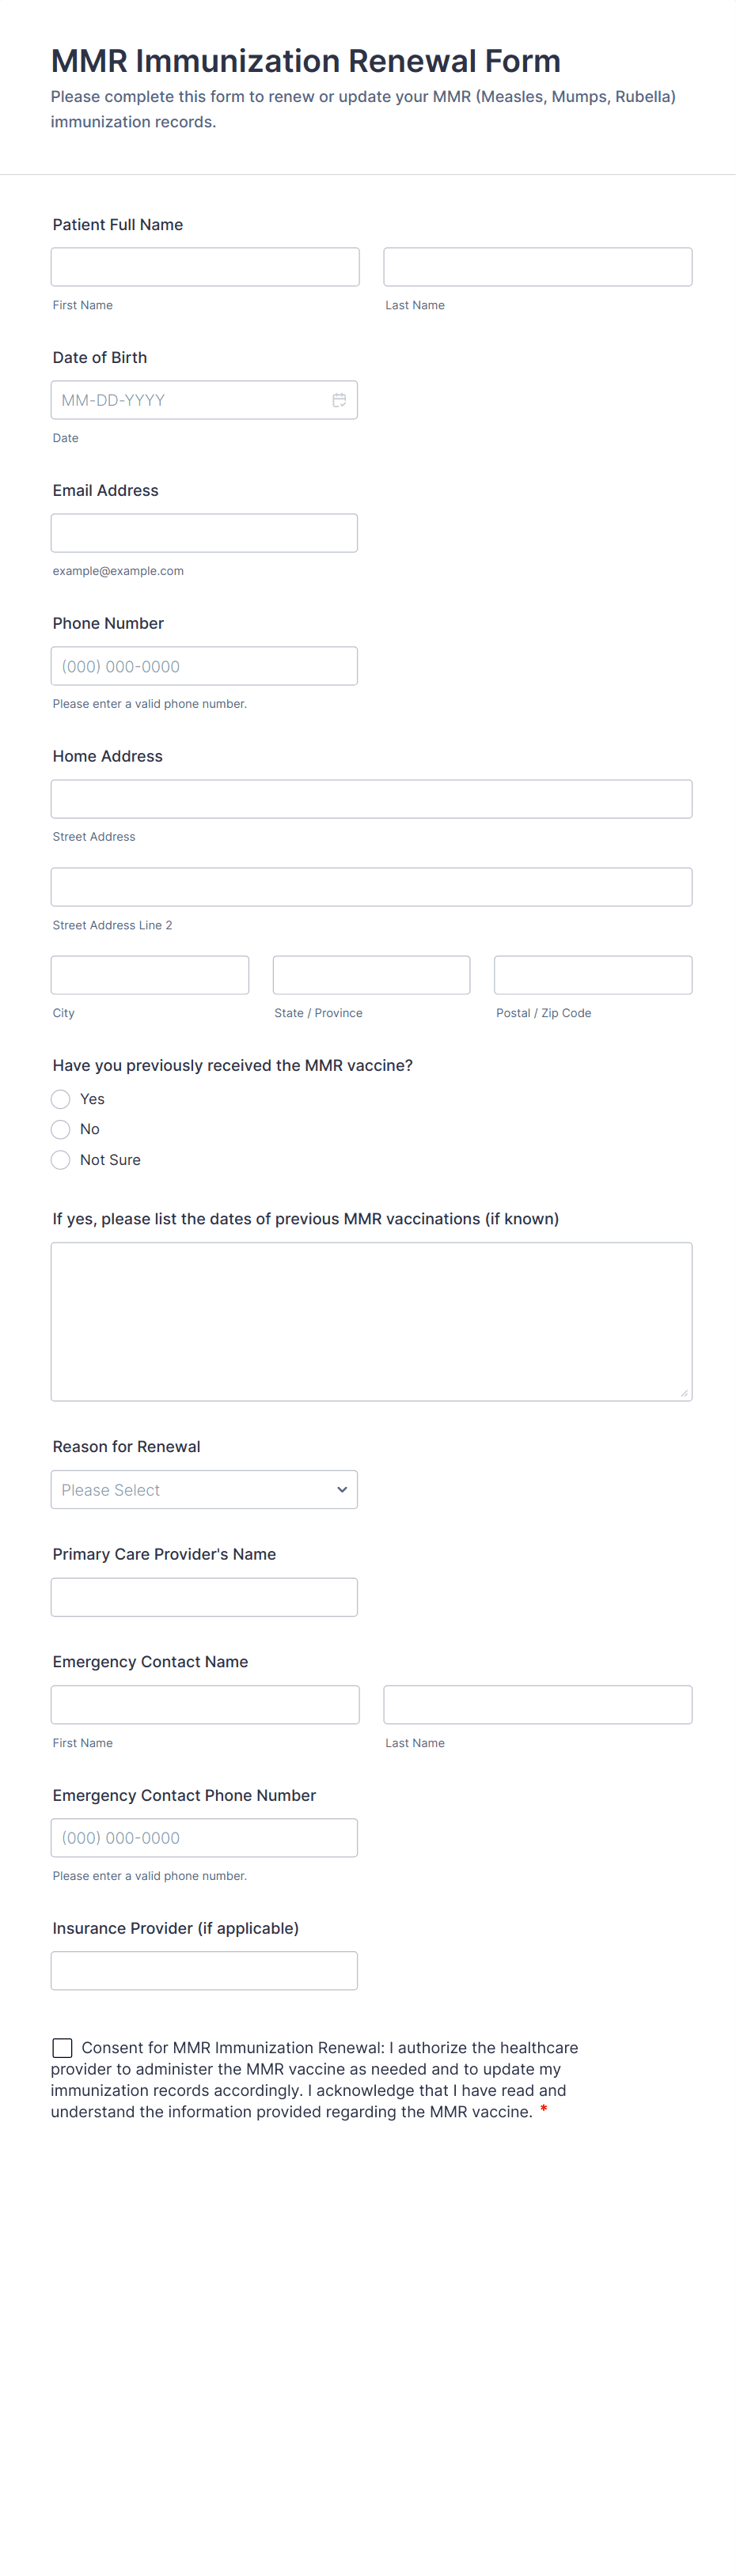Screen dimensions: 736x2576
Task: Click the Insurance Provider input field
Action: [x=204, y=1971]
